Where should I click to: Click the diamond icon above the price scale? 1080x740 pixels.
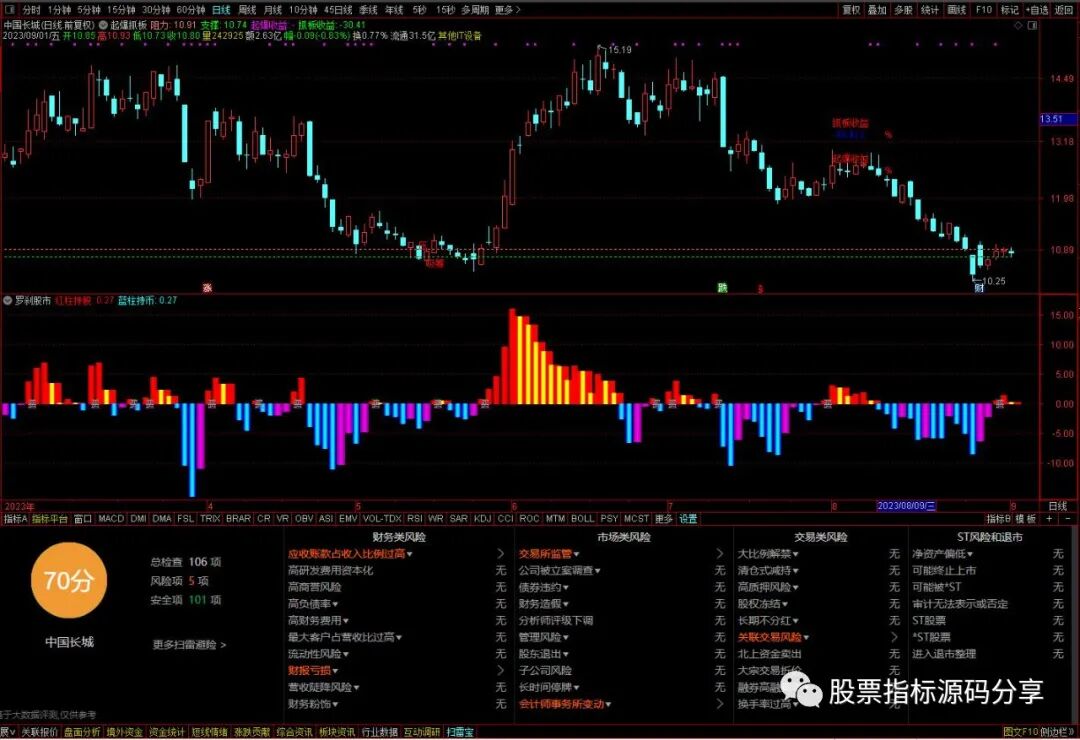pos(1018,25)
